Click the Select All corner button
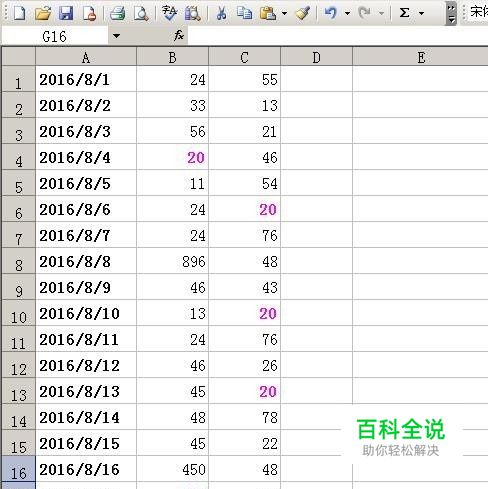The height and width of the screenshot is (489, 488). click(19, 56)
